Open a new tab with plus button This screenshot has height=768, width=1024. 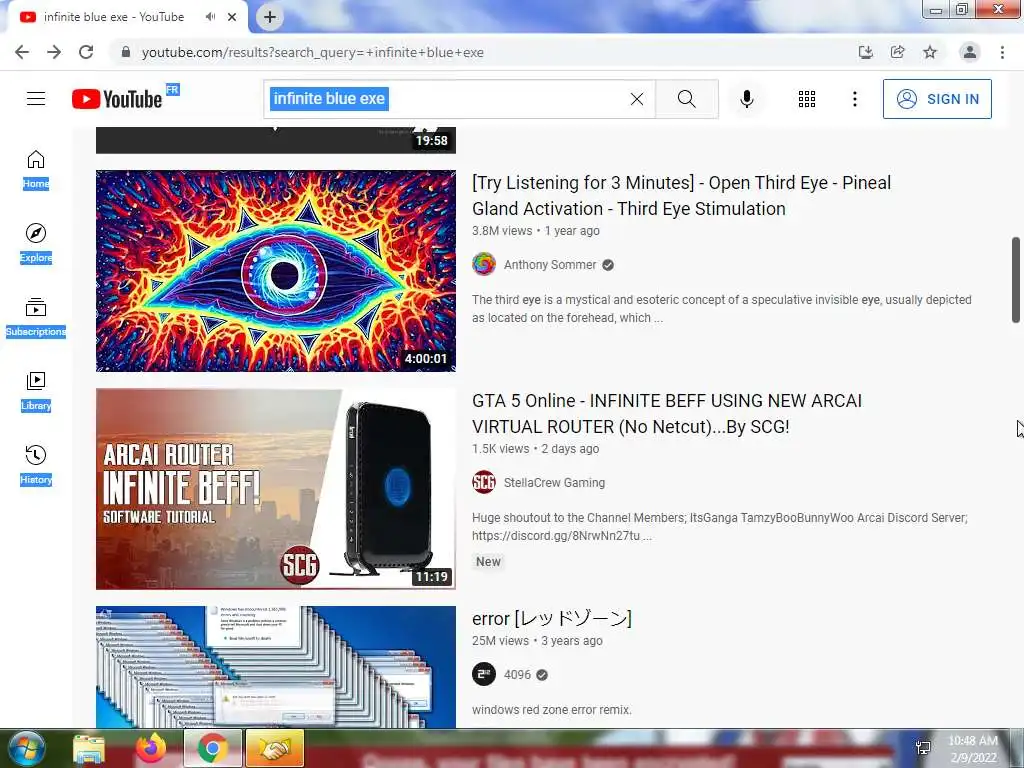coord(270,17)
